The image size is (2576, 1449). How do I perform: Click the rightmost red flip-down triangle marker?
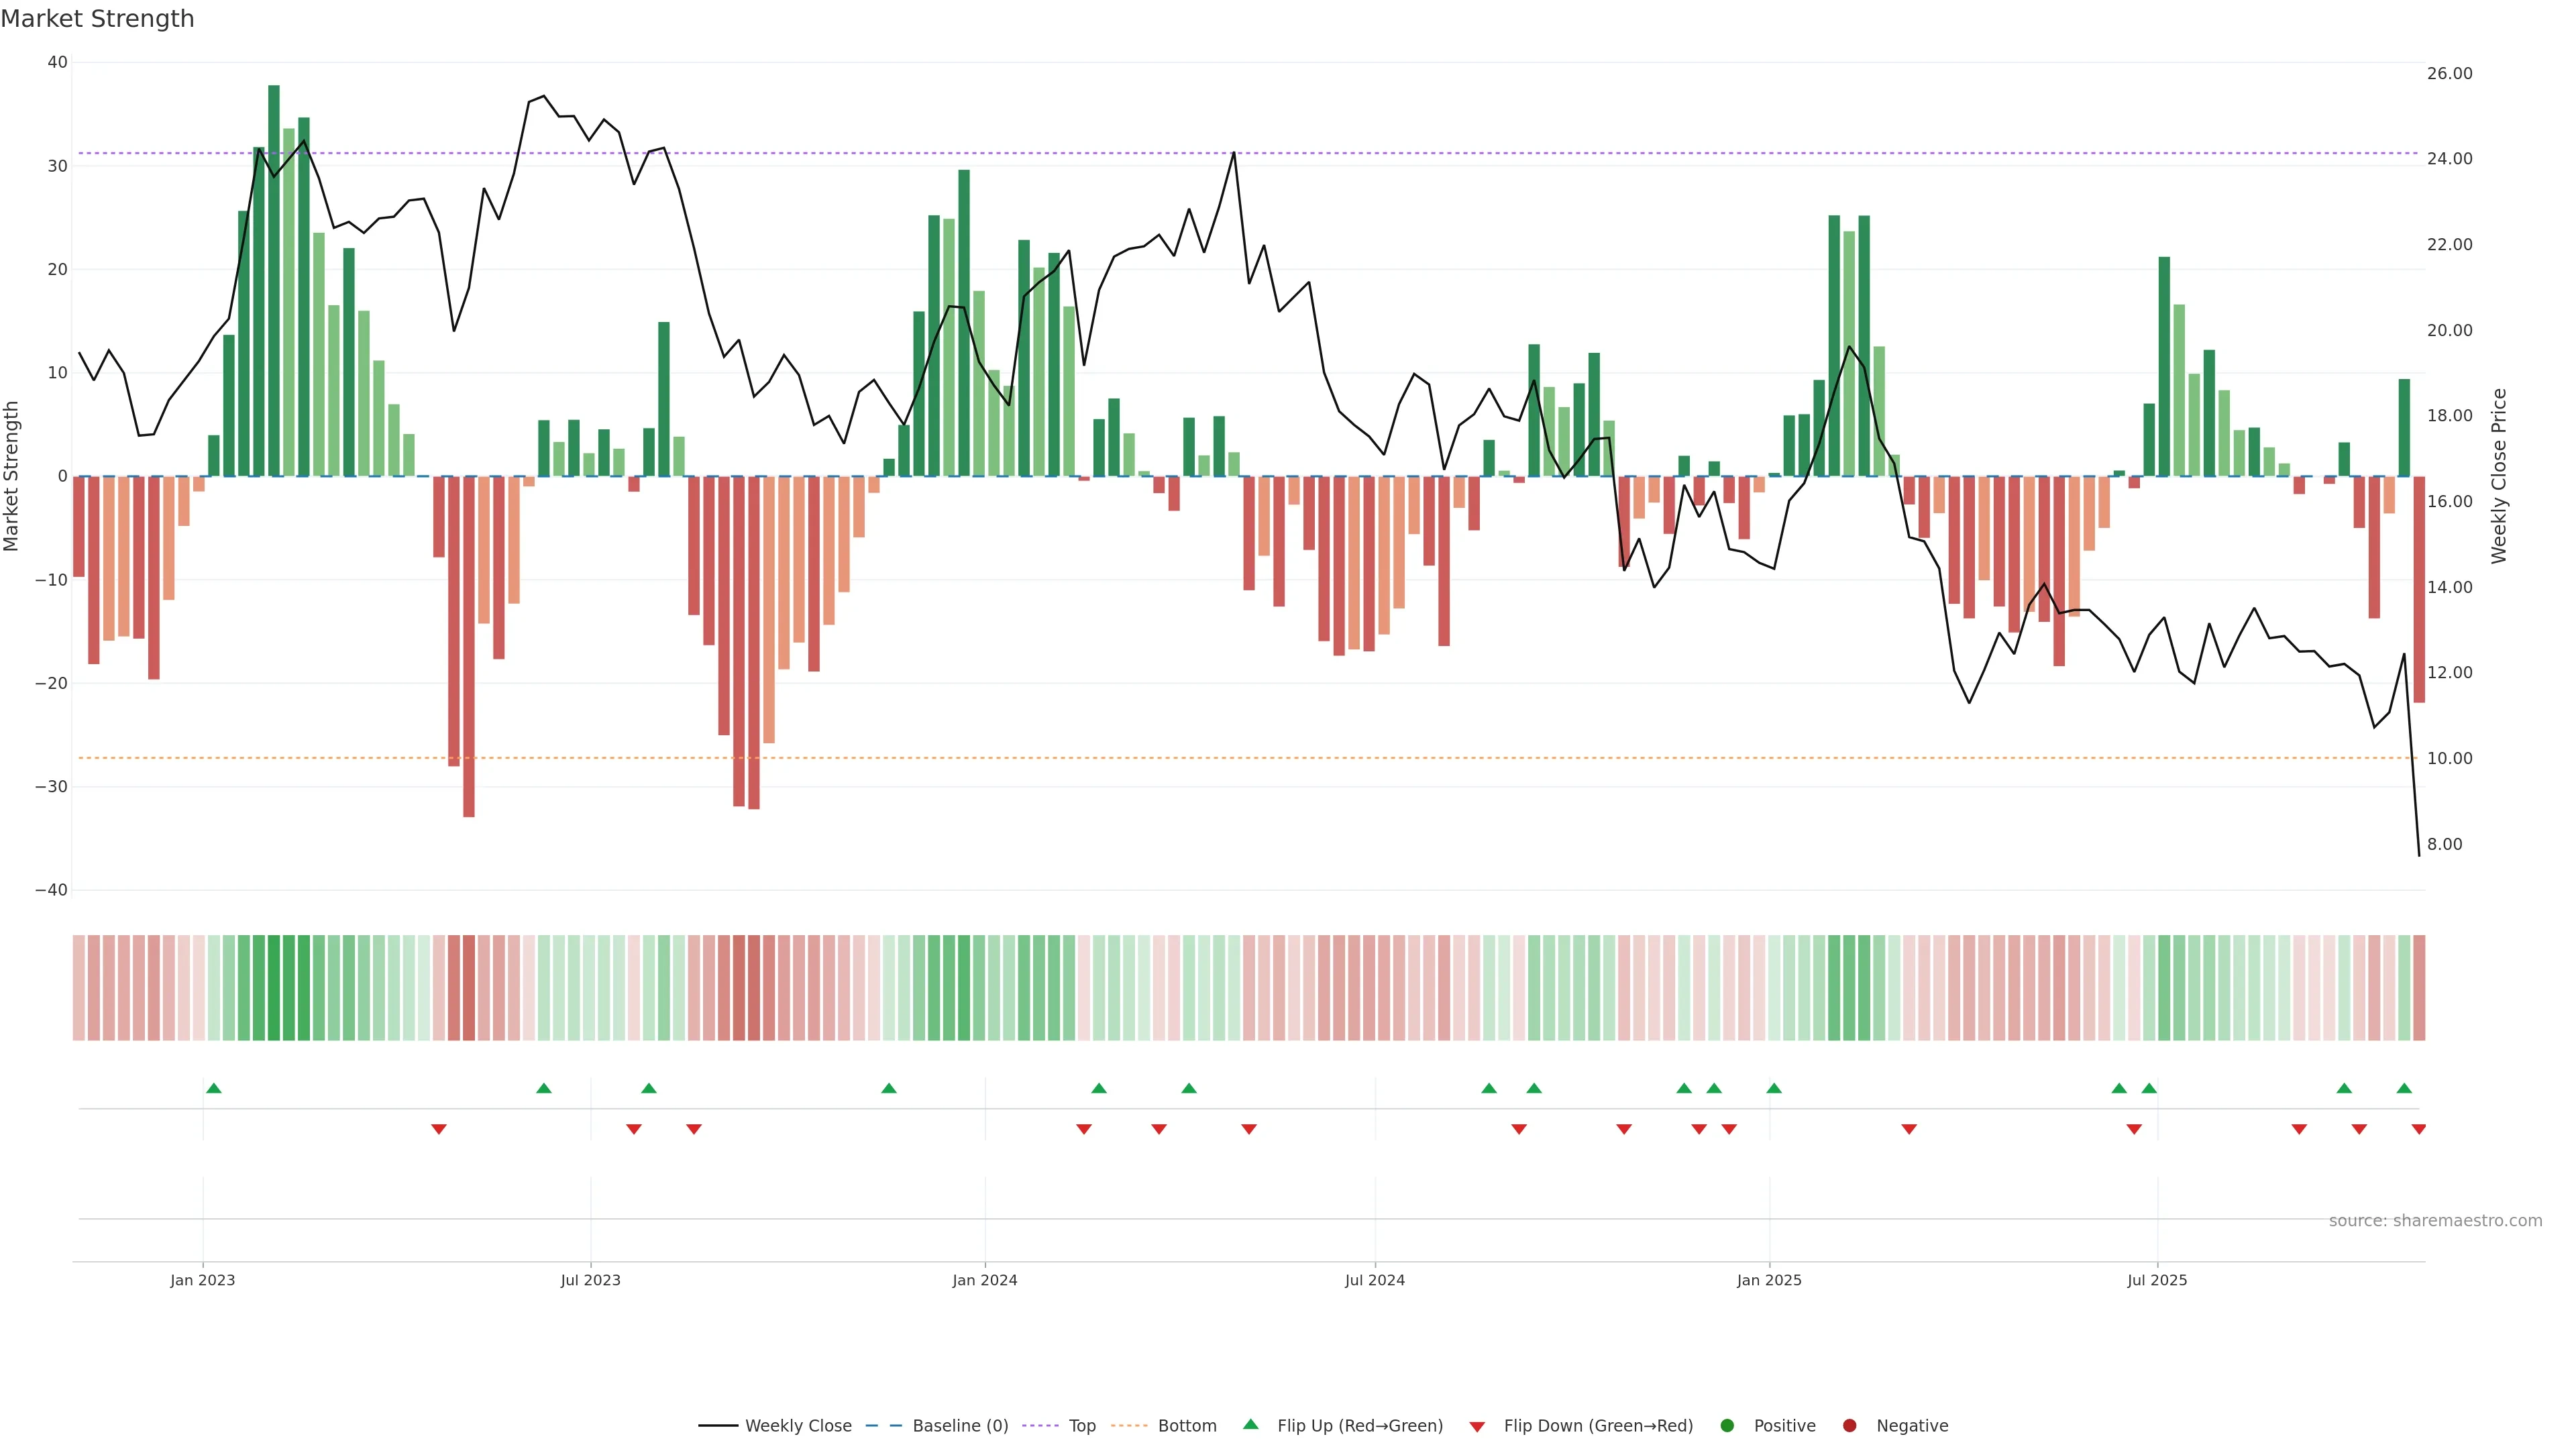pyautogui.click(x=2418, y=1129)
